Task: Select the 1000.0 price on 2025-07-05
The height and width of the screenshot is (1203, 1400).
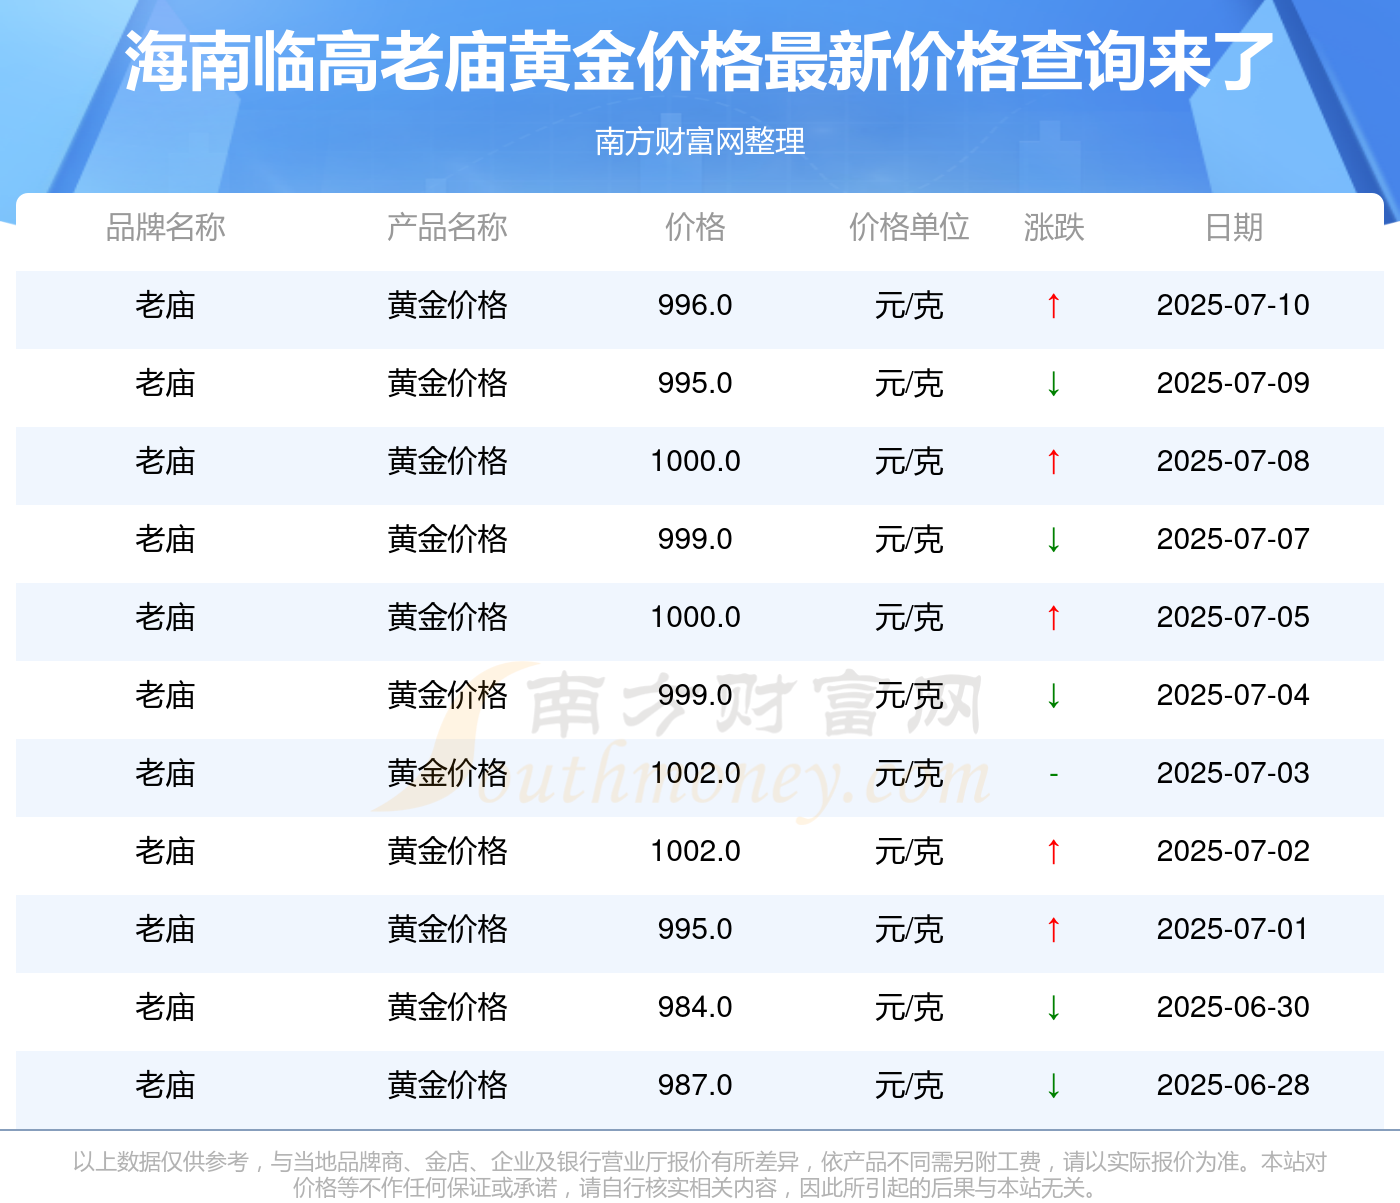Action: coord(695,617)
